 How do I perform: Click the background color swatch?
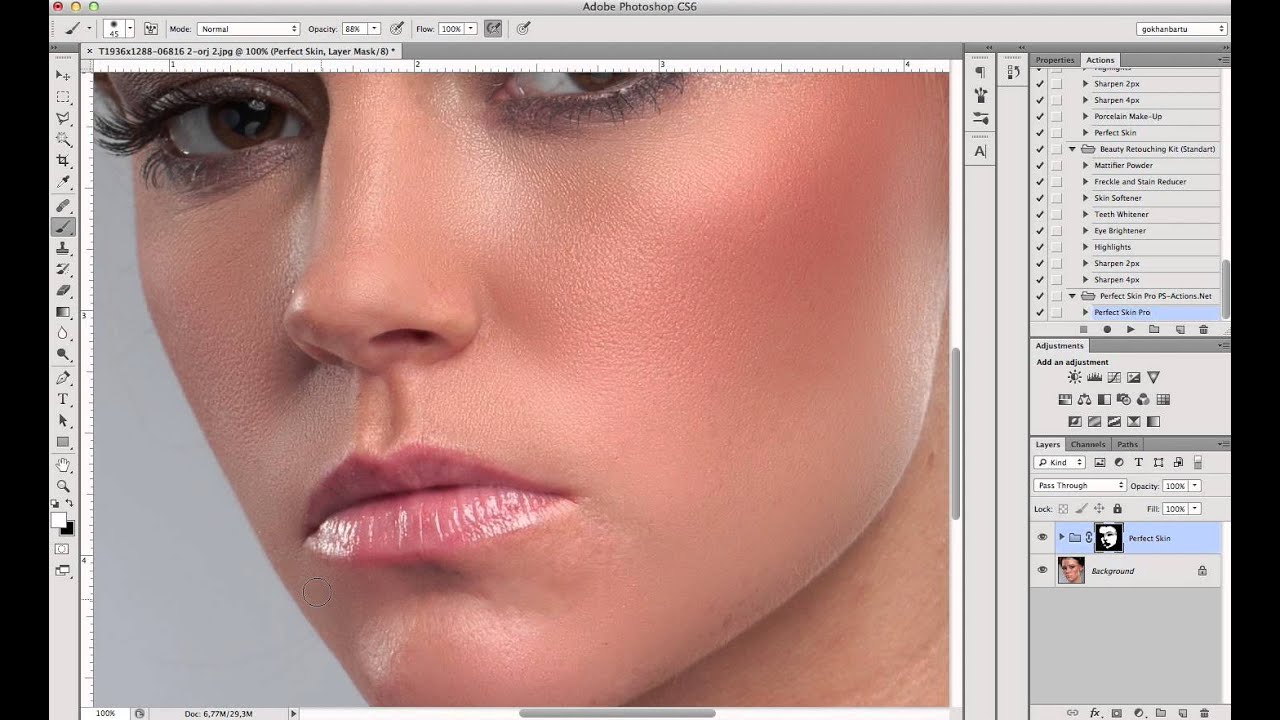pos(67,528)
